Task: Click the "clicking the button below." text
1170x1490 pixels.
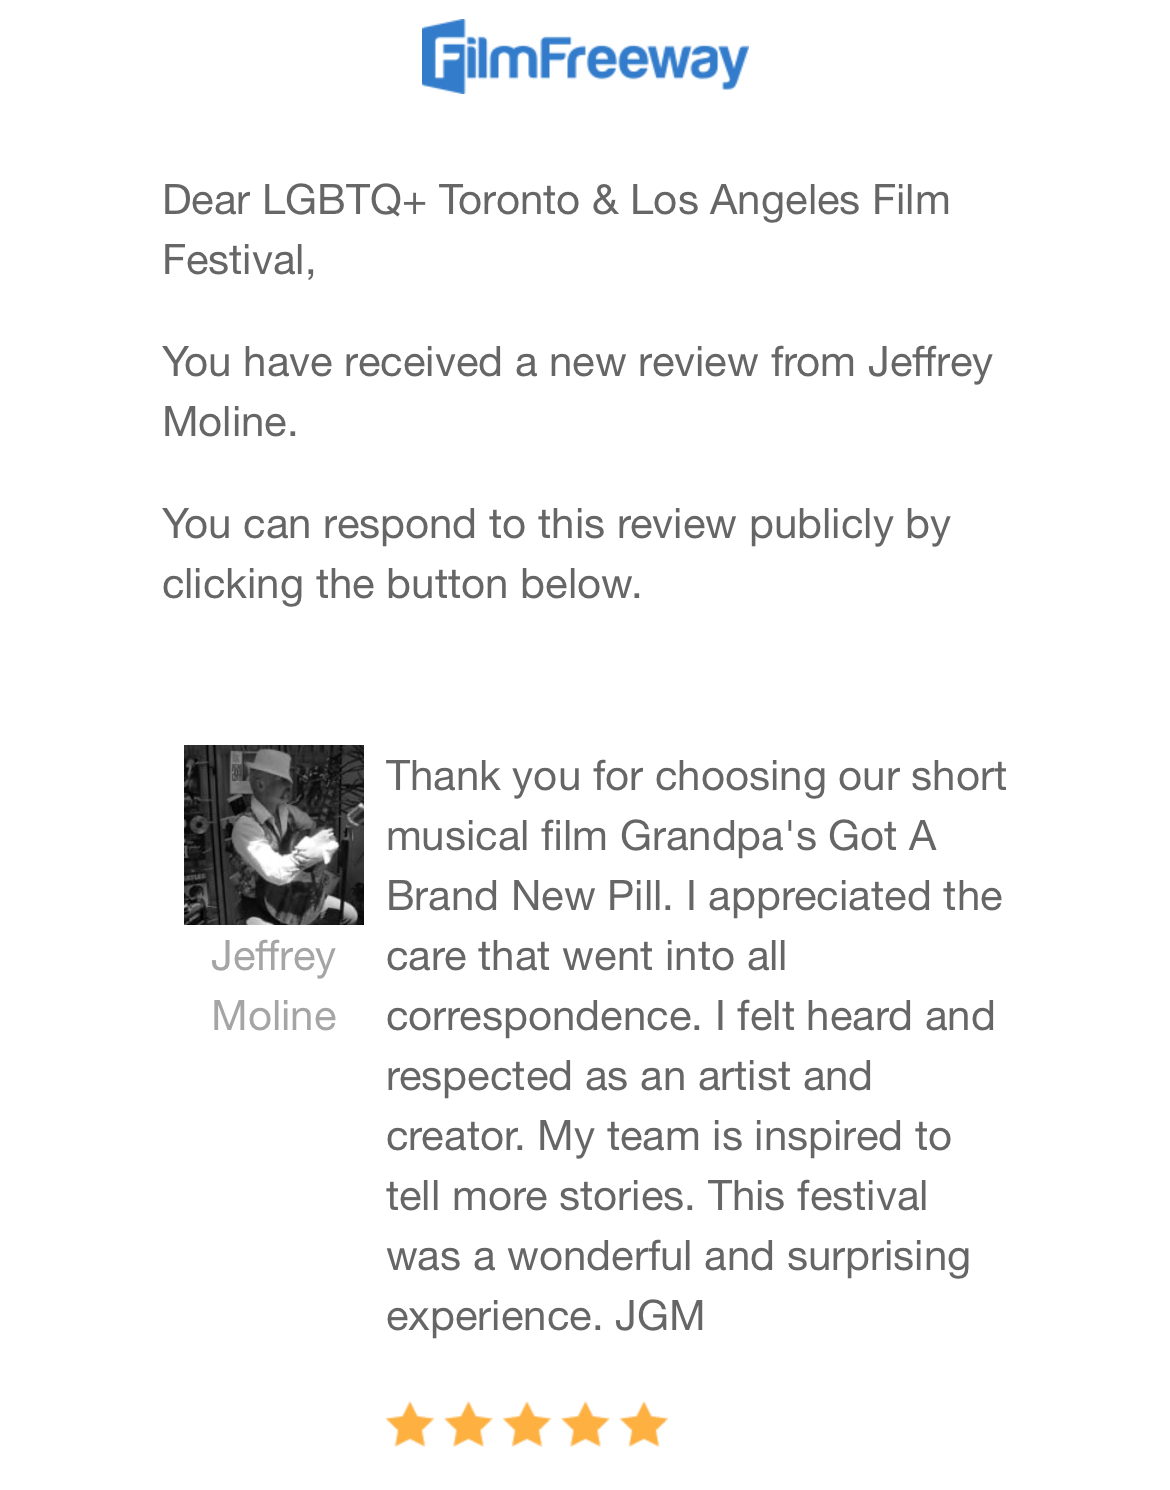Action: (401, 584)
